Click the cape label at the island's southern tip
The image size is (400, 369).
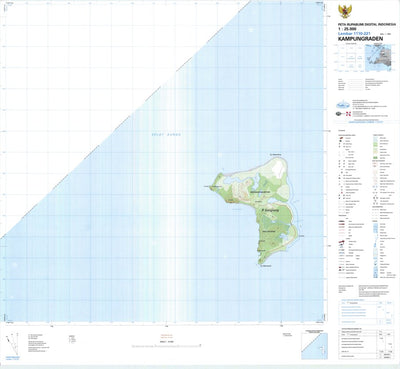tap(266, 266)
